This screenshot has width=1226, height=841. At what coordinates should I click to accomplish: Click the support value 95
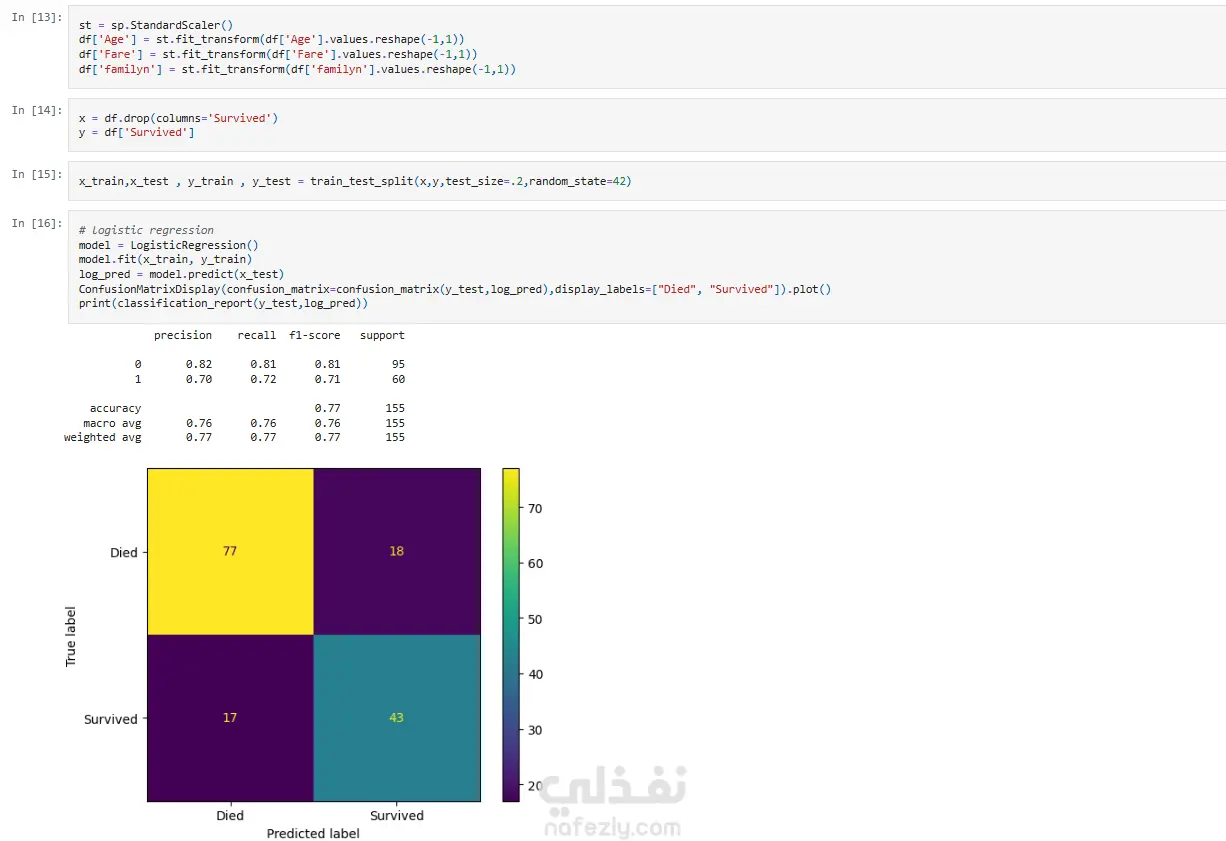(398, 364)
